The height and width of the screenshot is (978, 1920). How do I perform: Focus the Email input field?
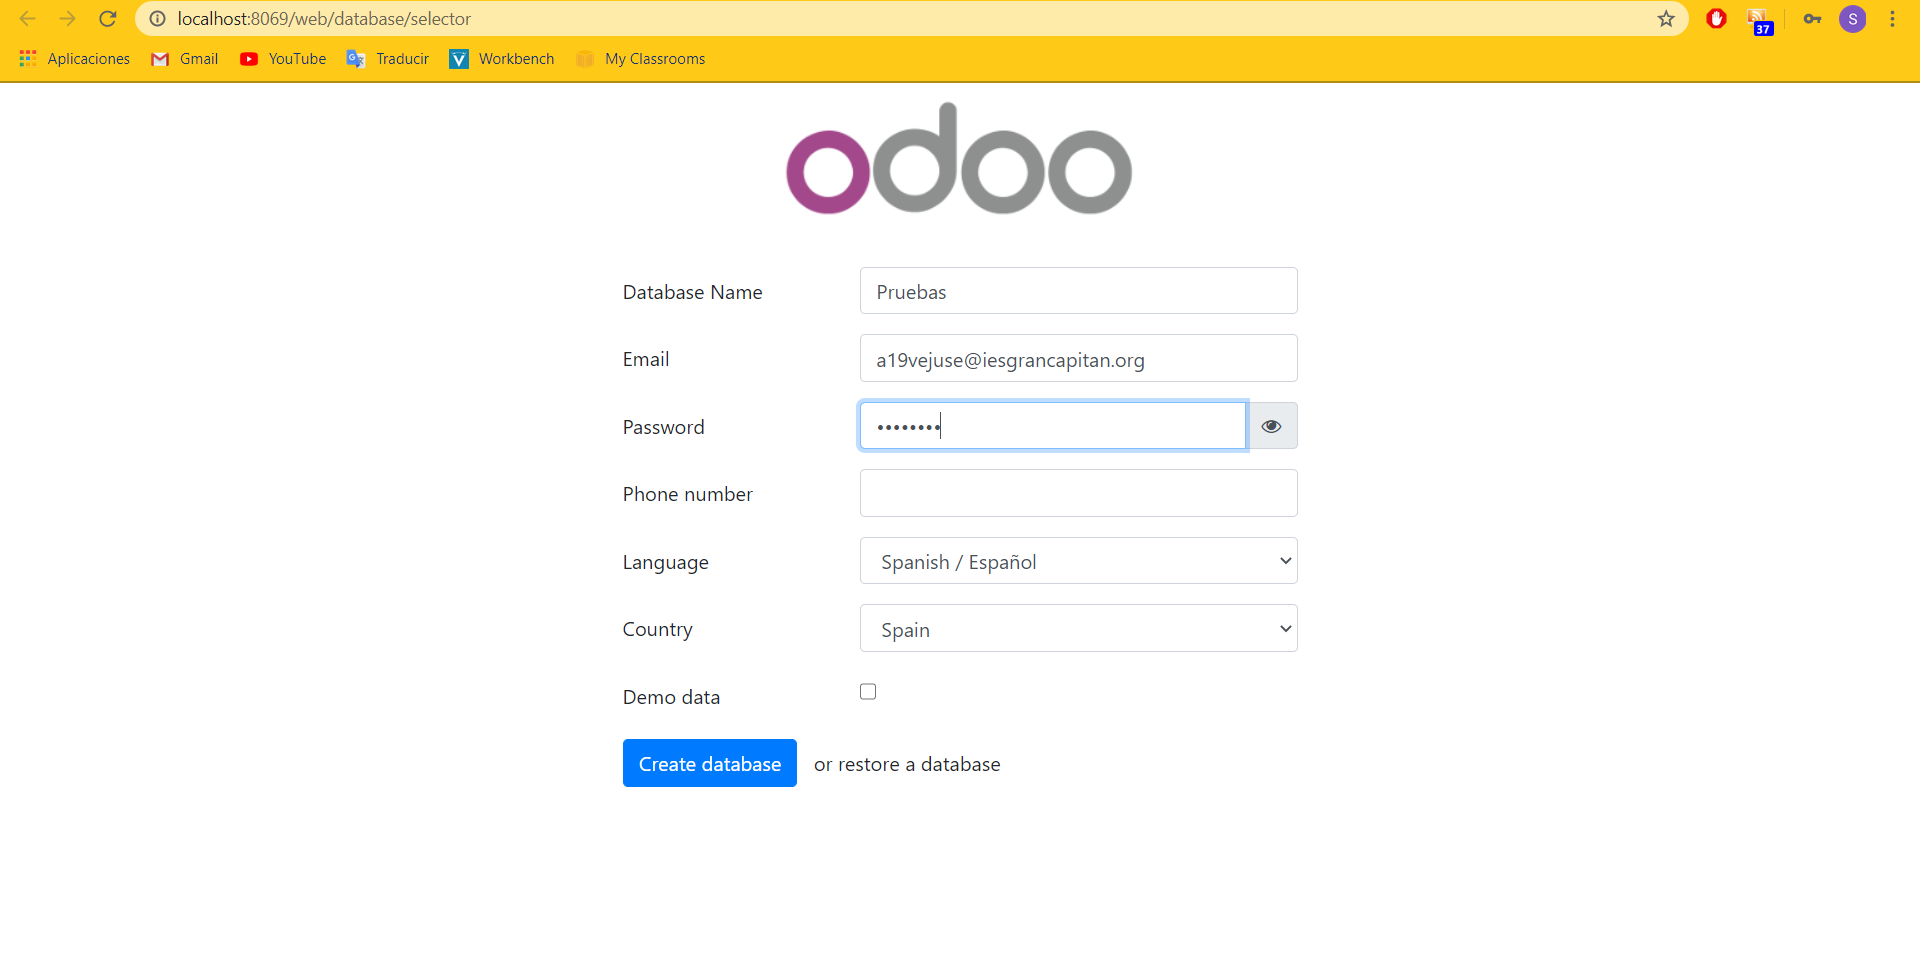pos(1079,358)
